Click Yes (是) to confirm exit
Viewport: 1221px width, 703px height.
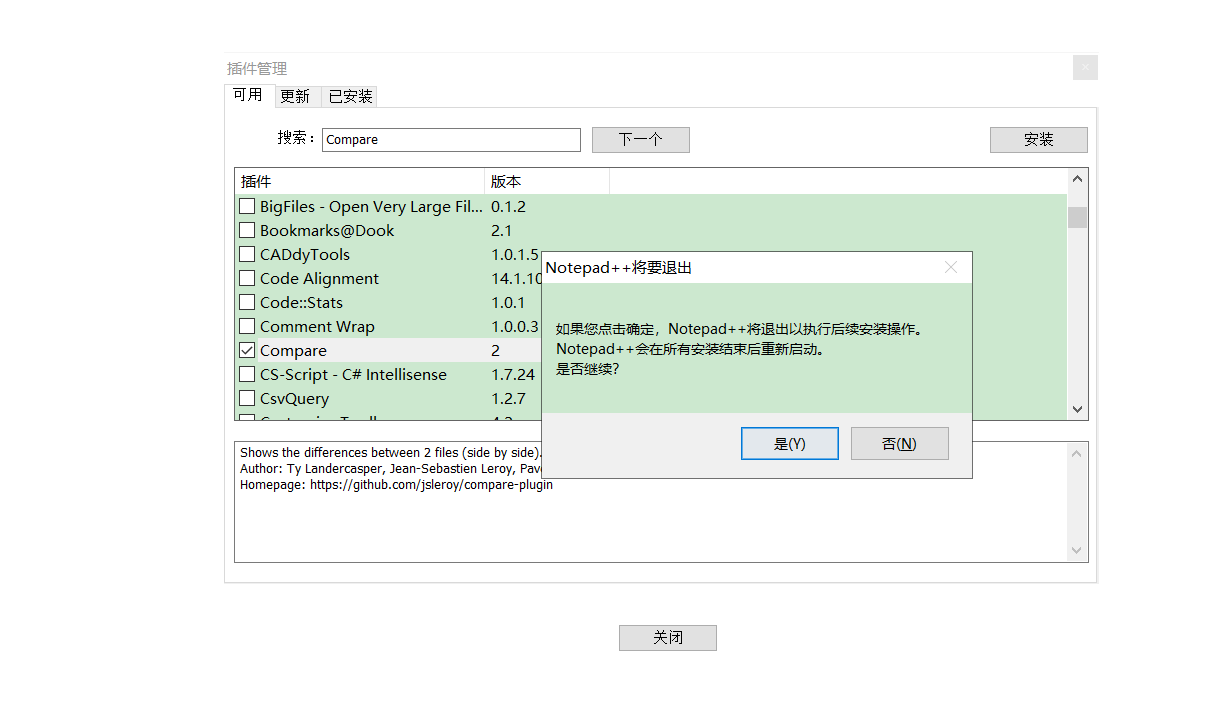pos(789,443)
